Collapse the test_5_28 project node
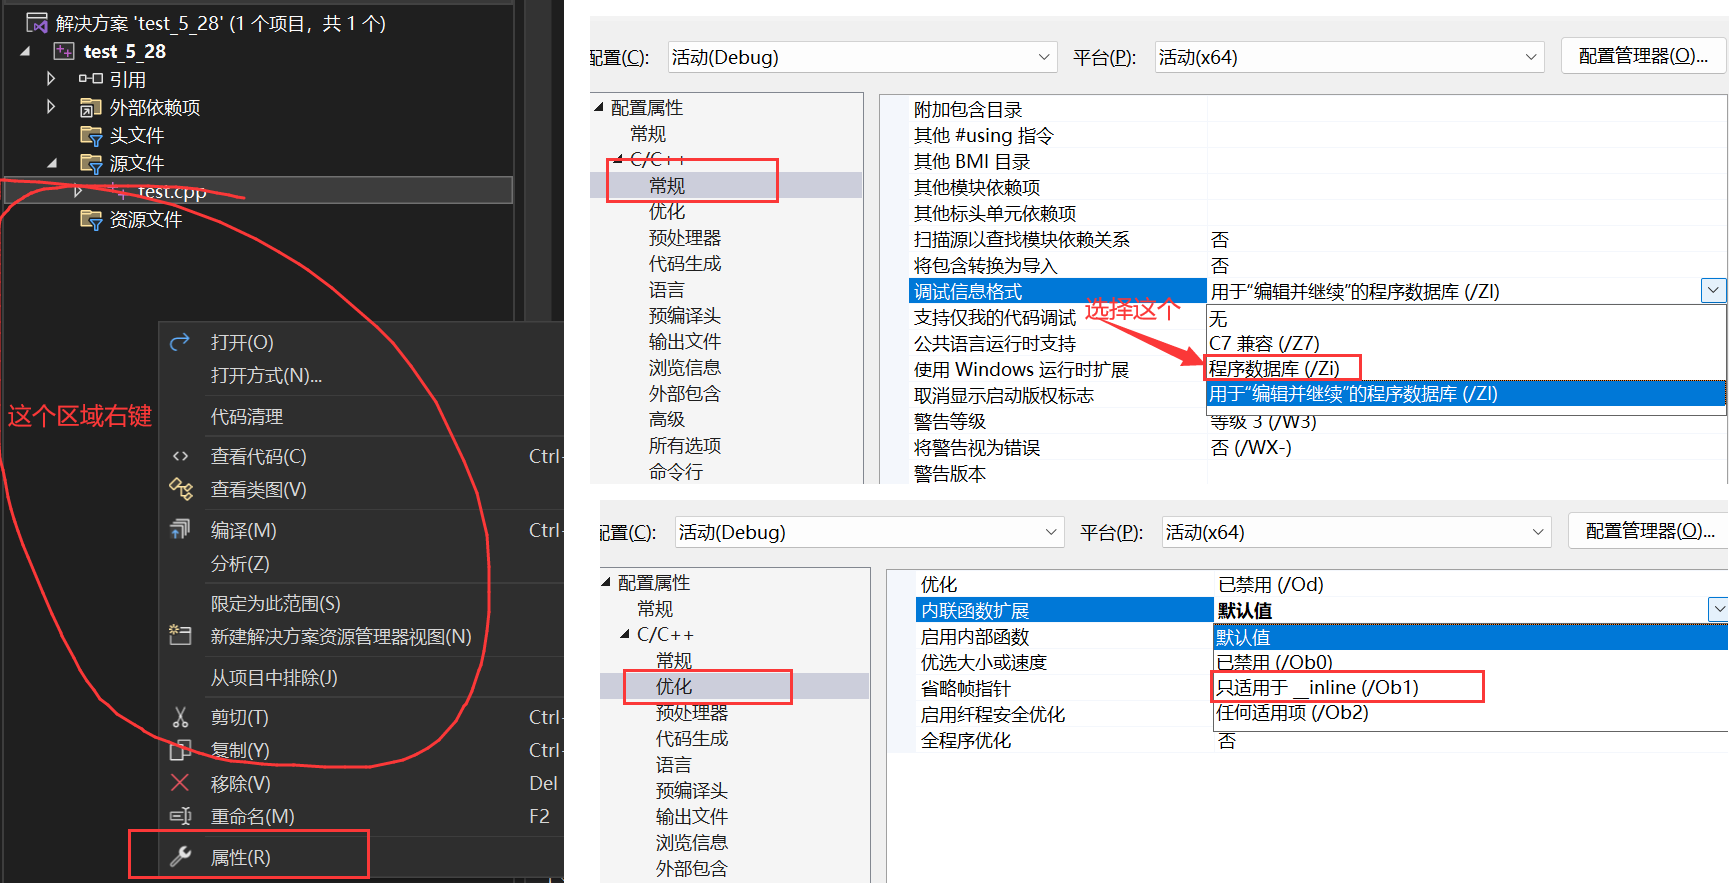This screenshot has height=883, width=1731. tap(25, 51)
